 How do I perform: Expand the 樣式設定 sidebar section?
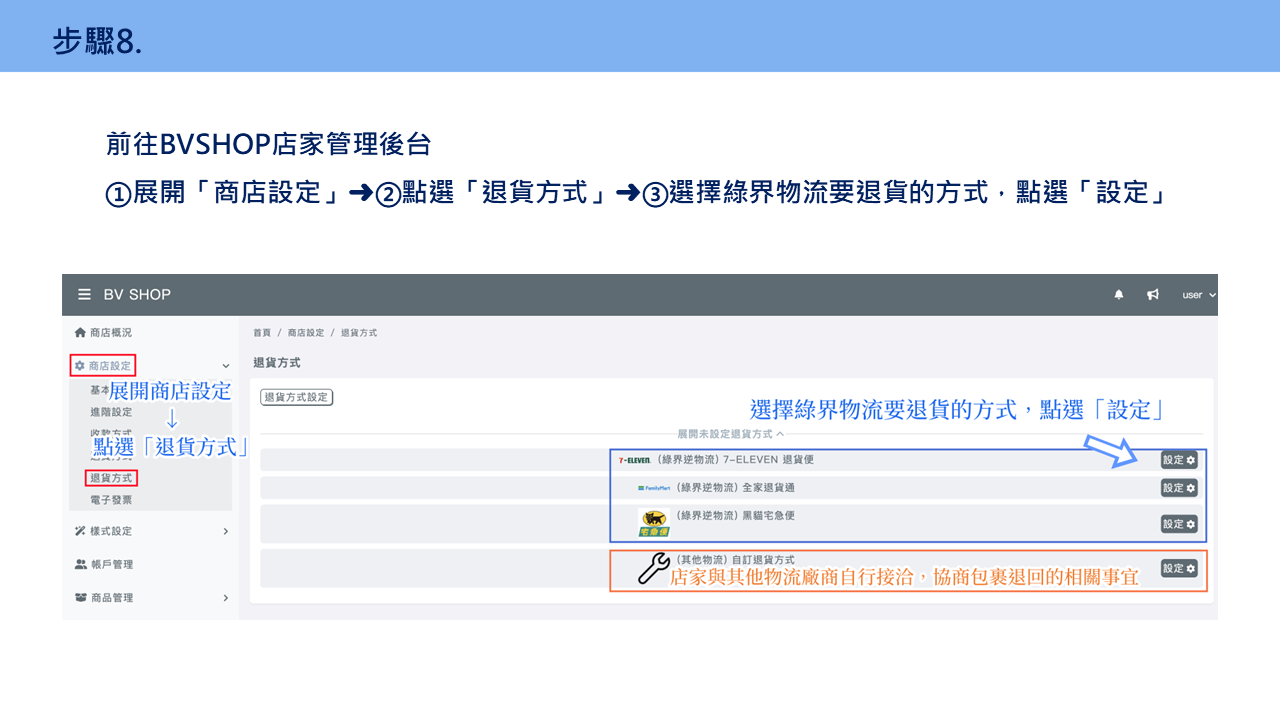click(x=226, y=531)
